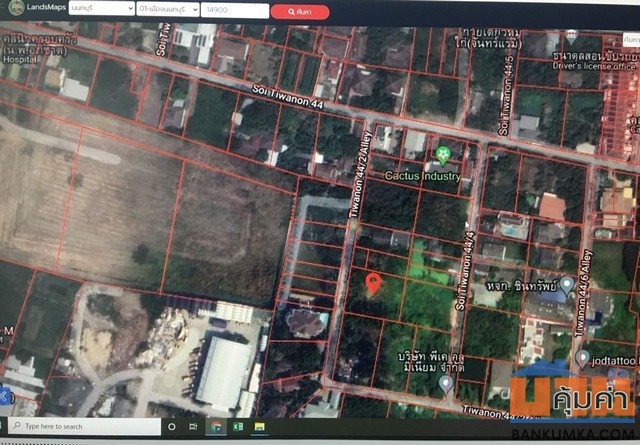Image resolution: width=640 pixels, height=445 pixels.
Task: Click the jodtattoo place pin
Action: (x=582, y=359)
